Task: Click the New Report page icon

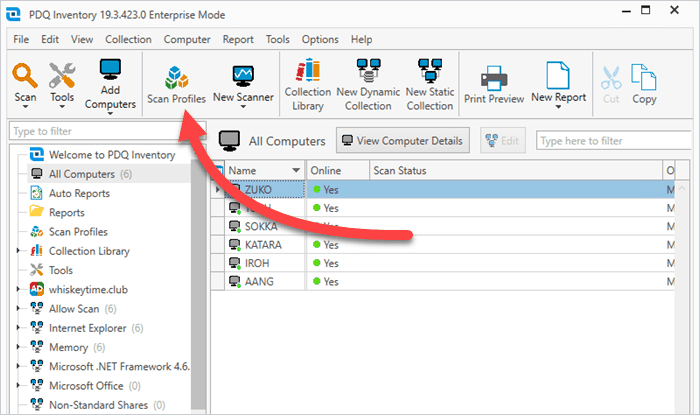Action: pyautogui.click(x=558, y=76)
